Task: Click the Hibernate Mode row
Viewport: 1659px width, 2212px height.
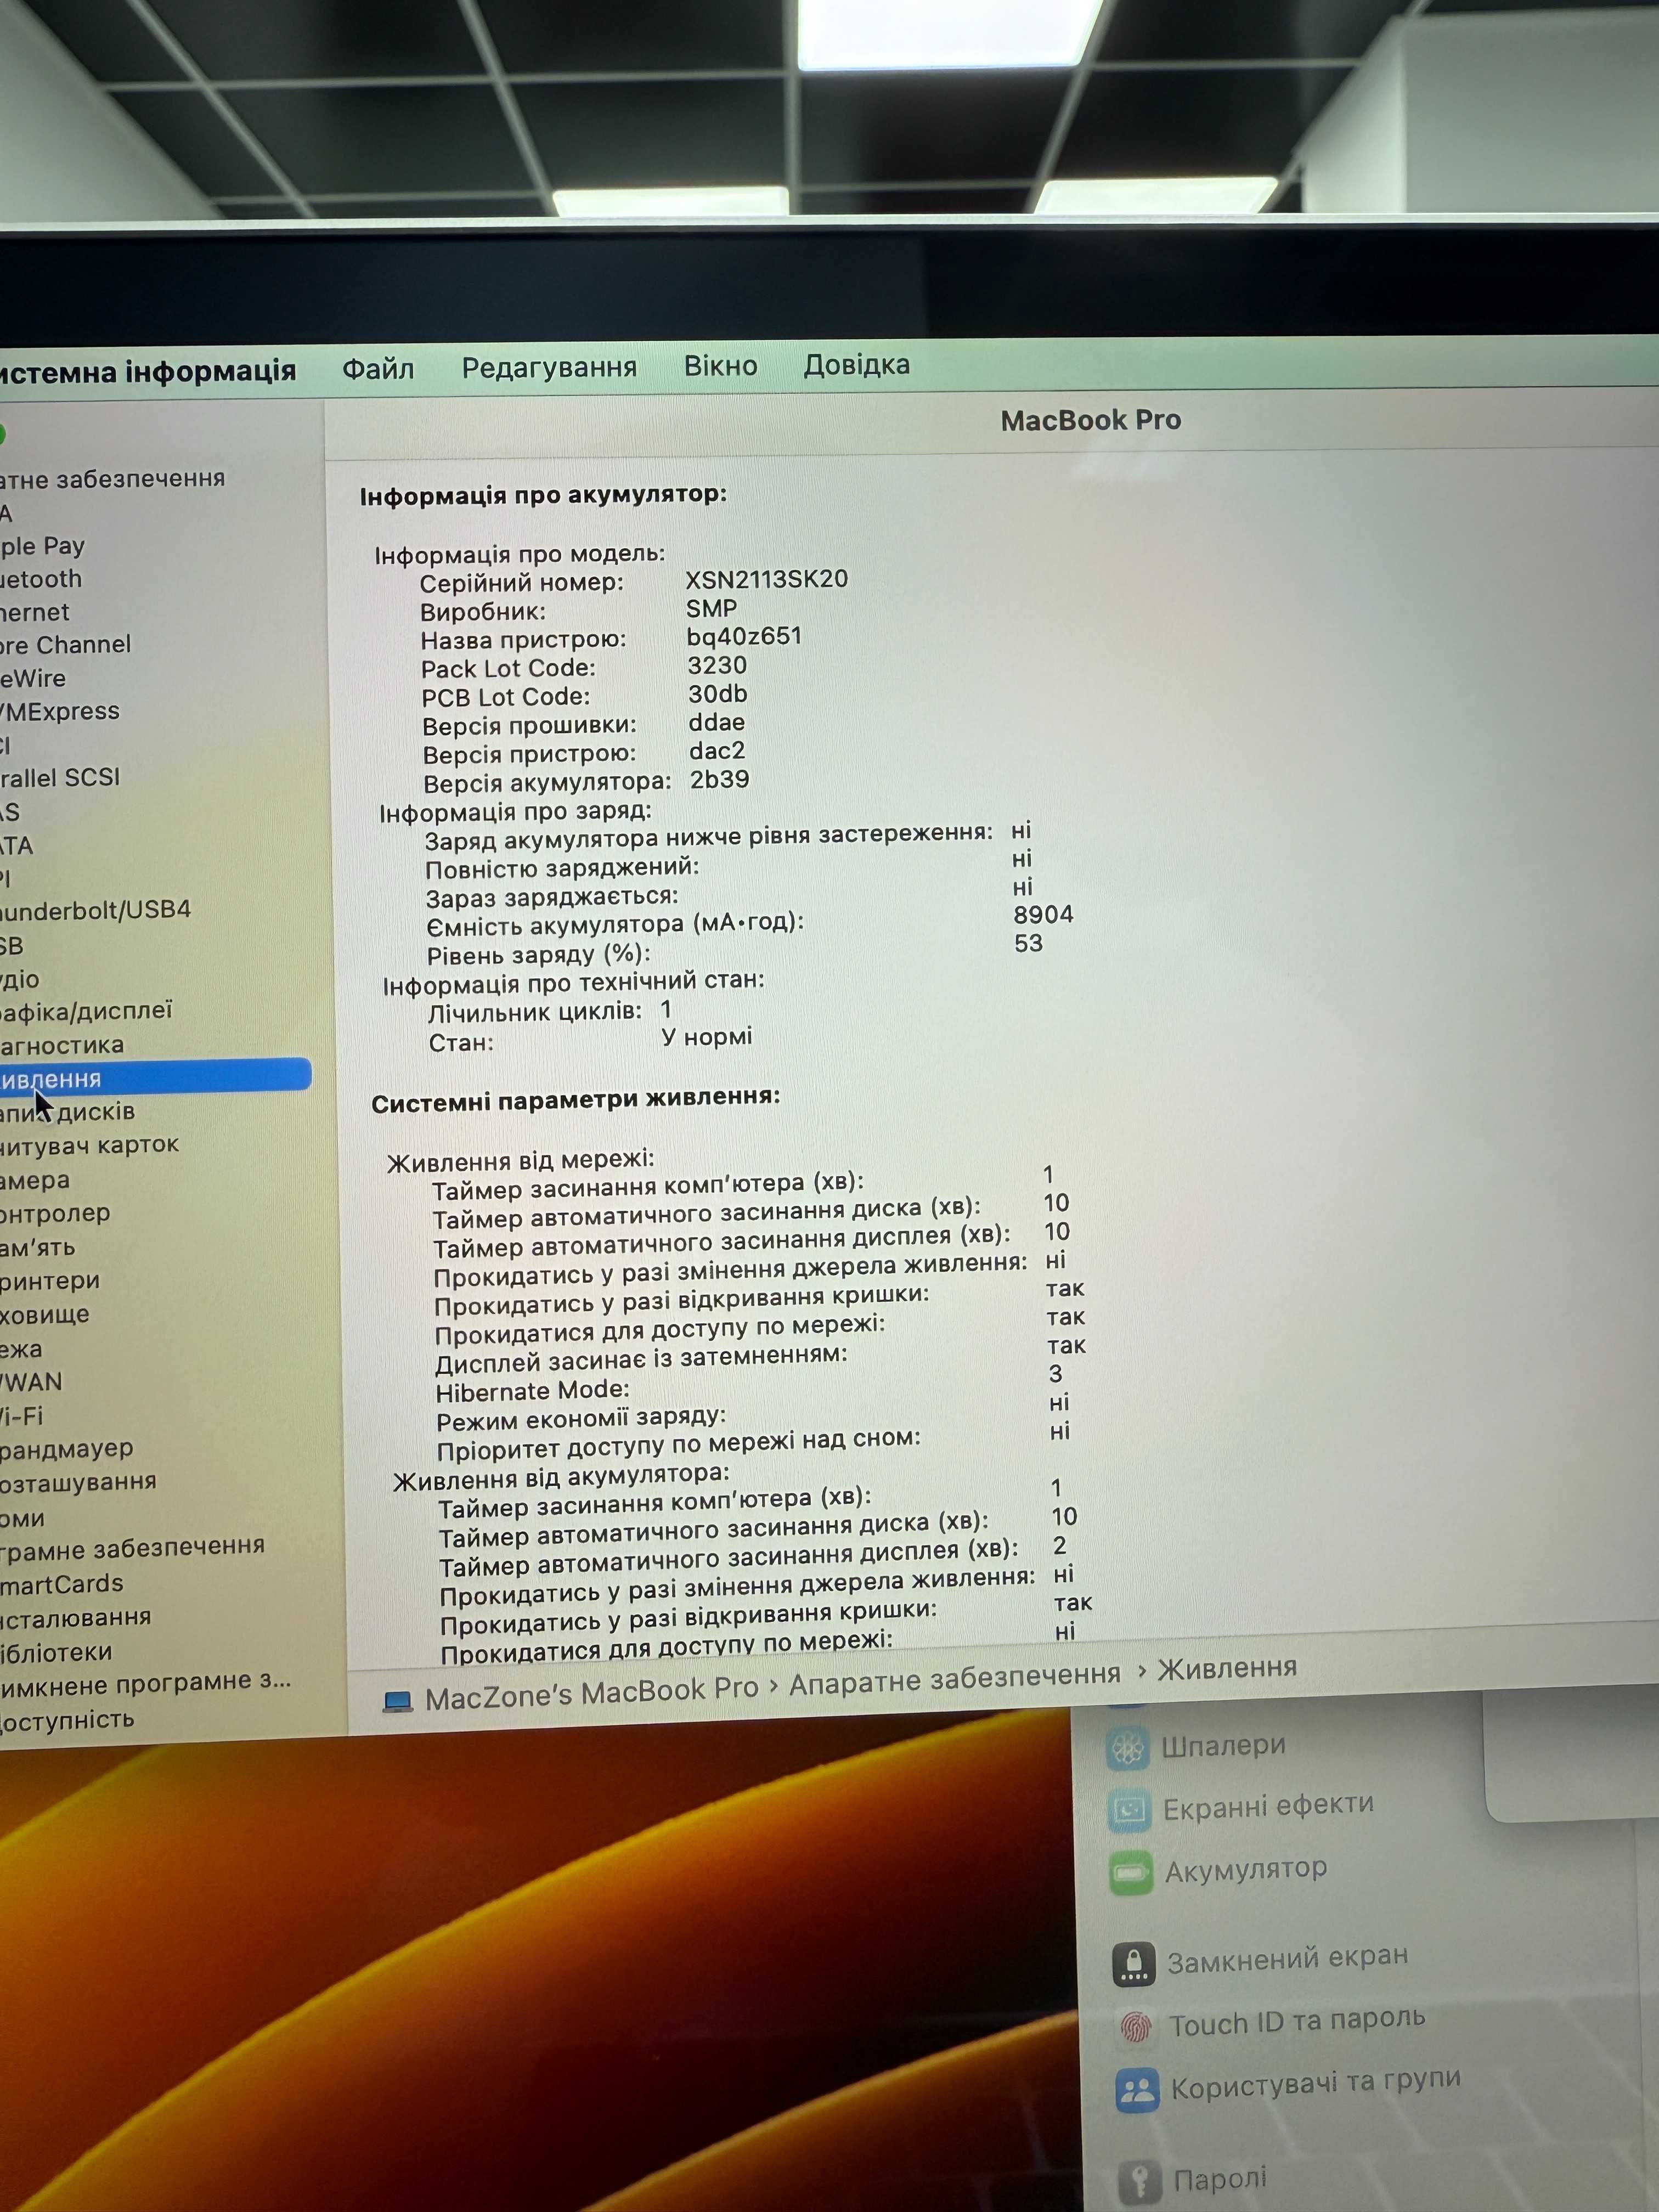Action: tap(750, 1383)
